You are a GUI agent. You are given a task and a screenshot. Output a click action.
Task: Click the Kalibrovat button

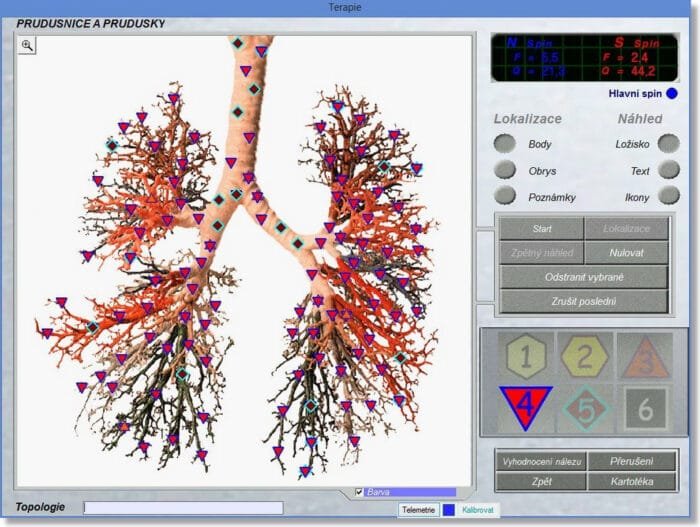pos(478,510)
